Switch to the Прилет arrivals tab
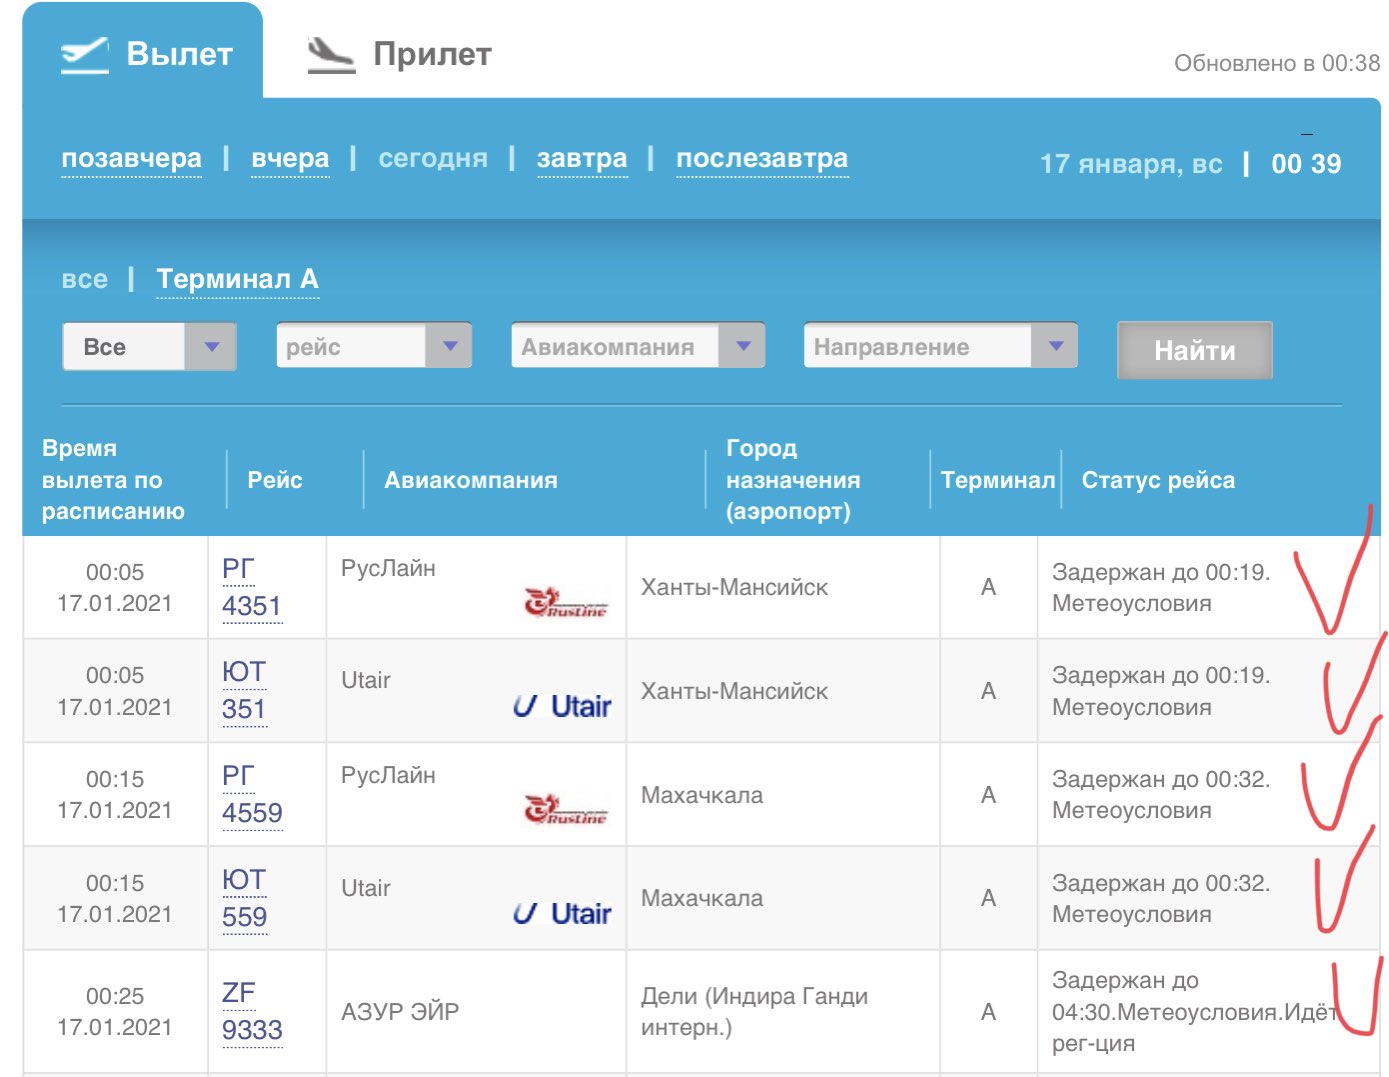Screen dimensions: 1389x1077 tap(399, 54)
